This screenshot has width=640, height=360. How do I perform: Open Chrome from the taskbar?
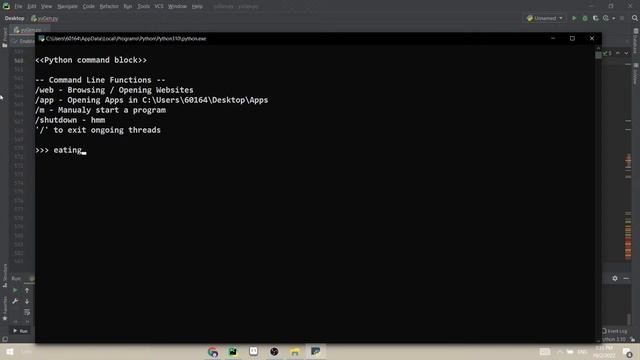[213, 351]
